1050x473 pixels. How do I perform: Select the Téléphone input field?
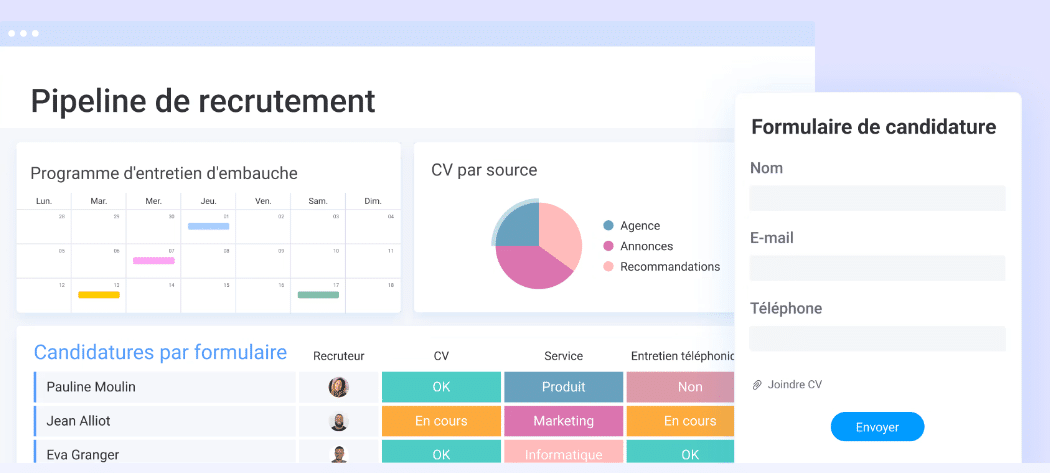pyautogui.click(x=877, y=338)
